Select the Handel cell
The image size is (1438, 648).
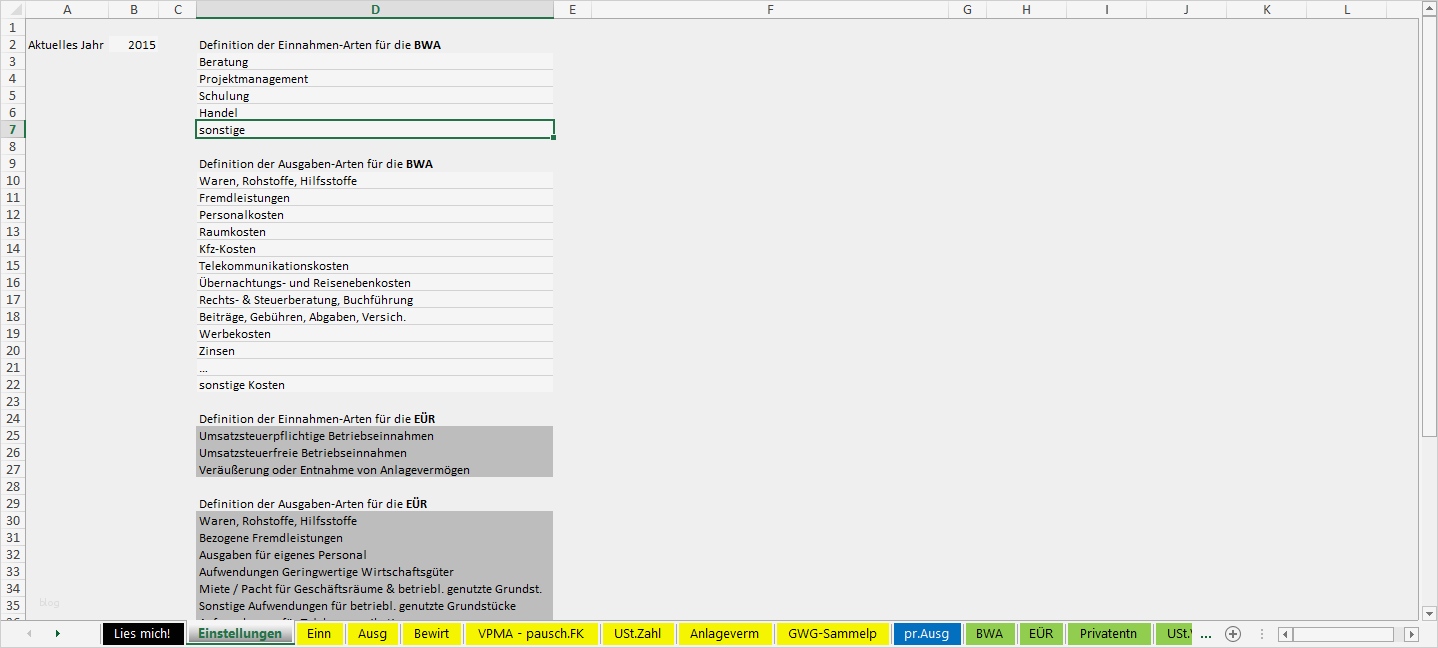[x=375, y=113]
